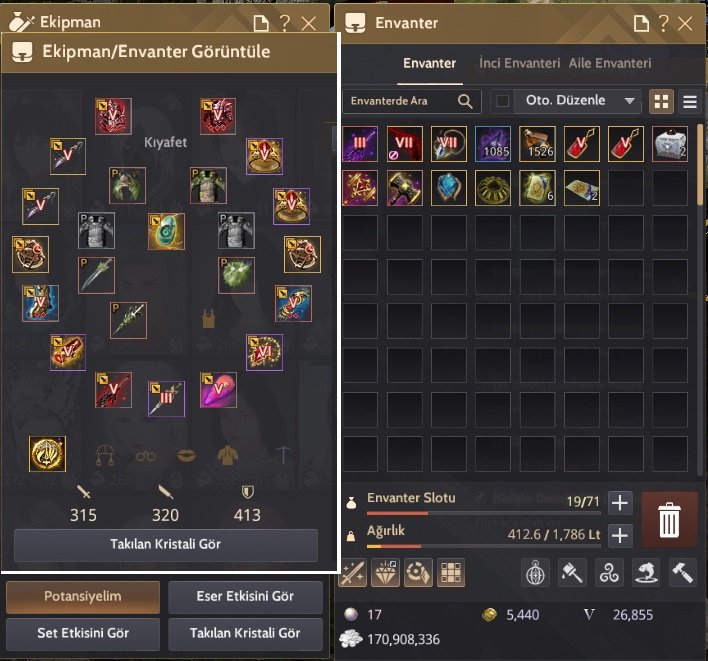The height and width of the screenshot is (661, 708).
Task: Click the Eser Etkisini Gör button
Action: pos(245,596)
